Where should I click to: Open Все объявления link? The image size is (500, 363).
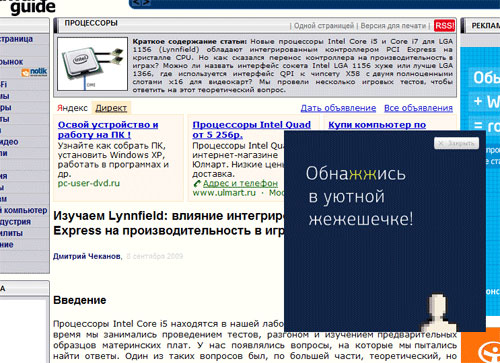(418, 108)
